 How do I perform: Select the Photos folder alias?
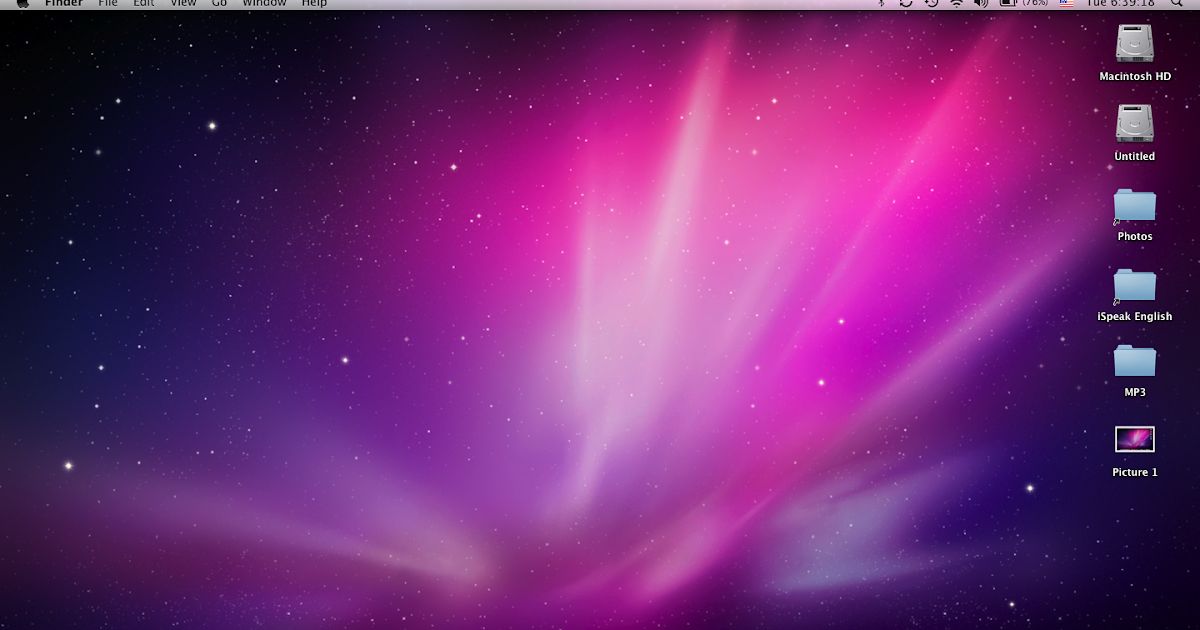tap(1135, 205)
